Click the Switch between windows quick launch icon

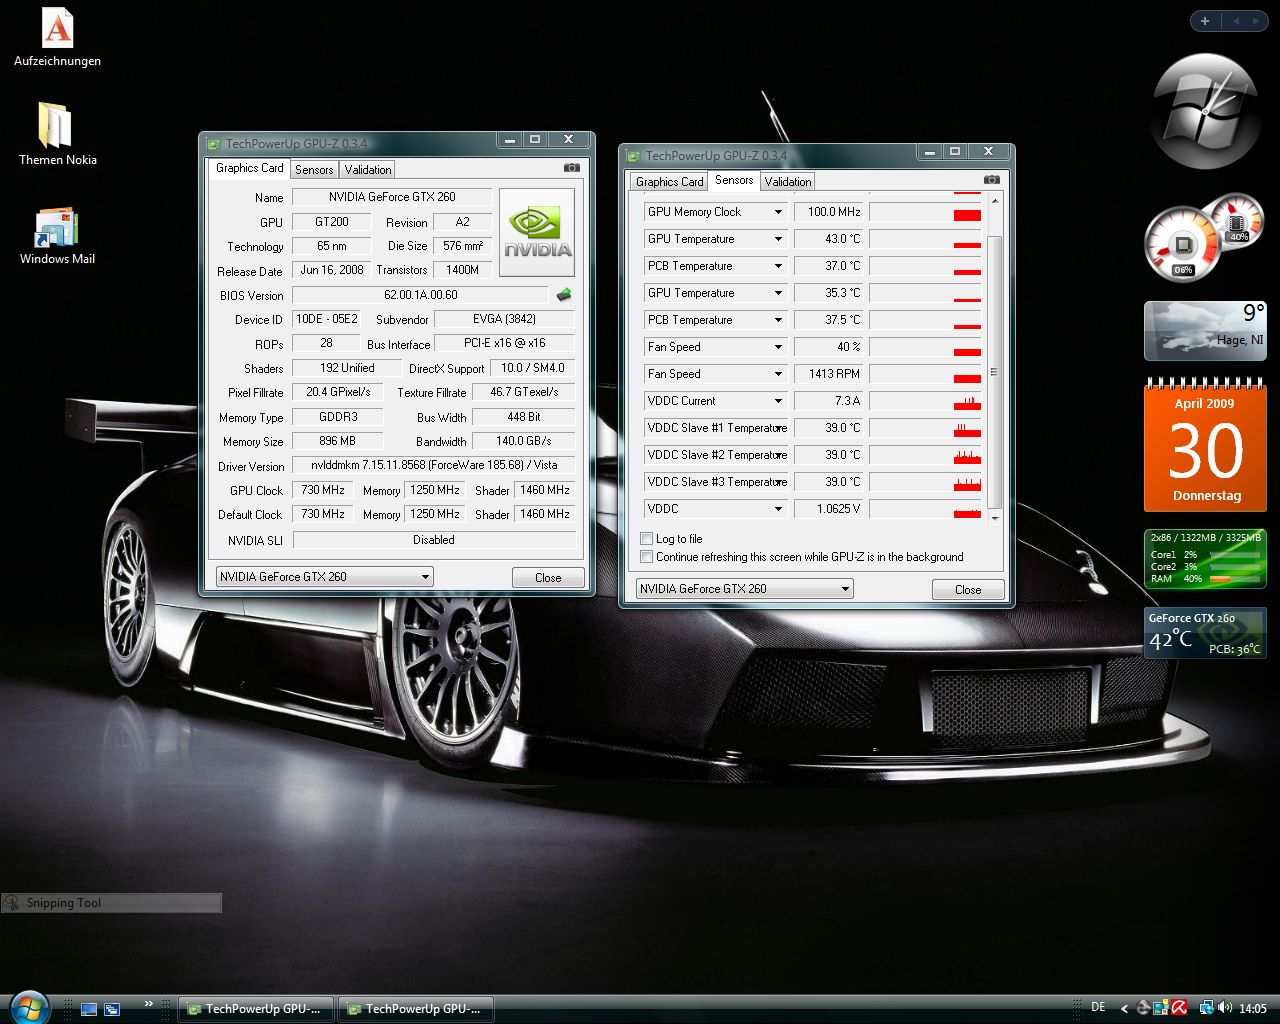click(112, 1009)
